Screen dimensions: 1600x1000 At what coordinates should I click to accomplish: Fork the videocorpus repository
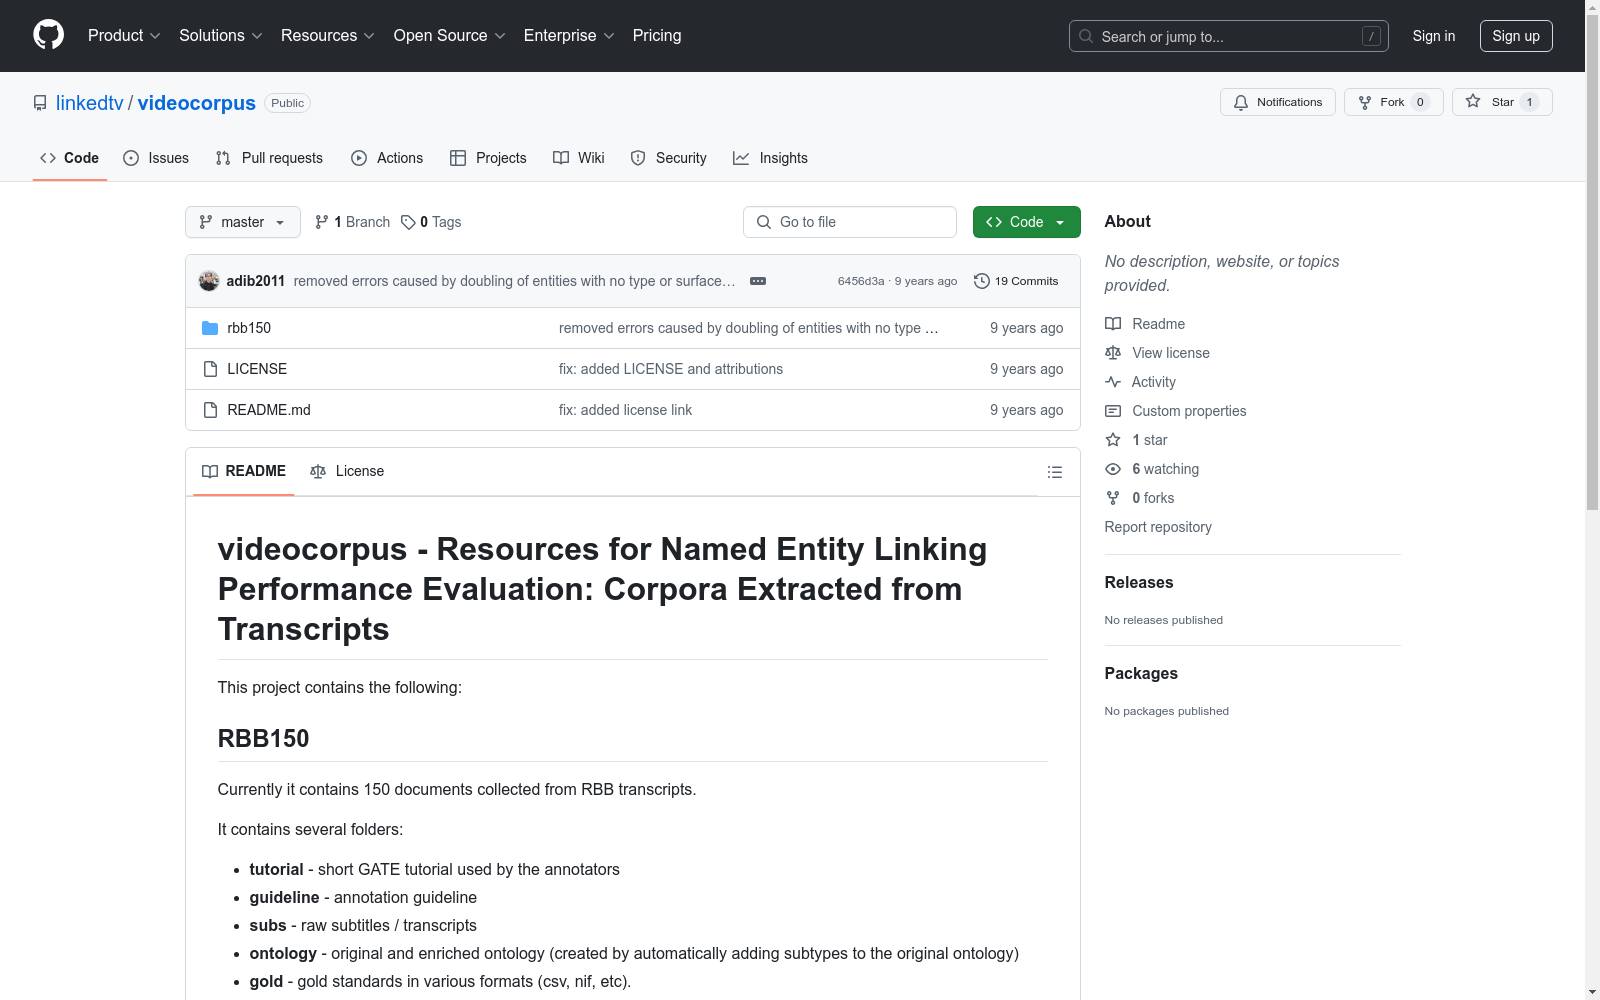tap(1393, 102)
